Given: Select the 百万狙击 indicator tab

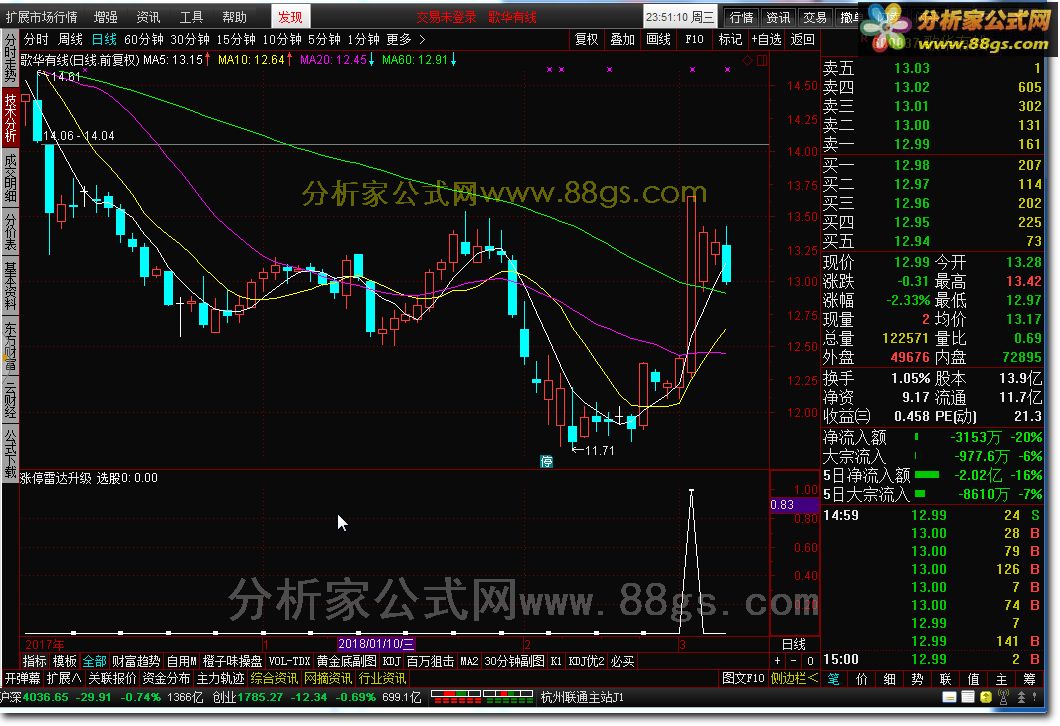Looking at the screenshot, I should click(x=431, y=661).
